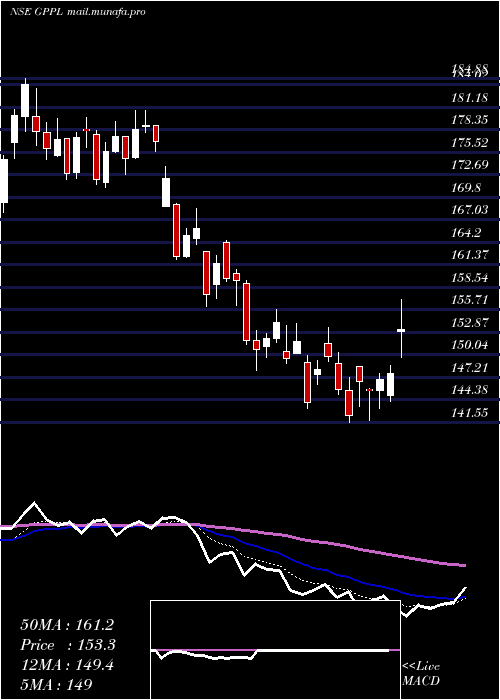
Task: Click the 5MA : 149 readout
Action: coord(56,684)
